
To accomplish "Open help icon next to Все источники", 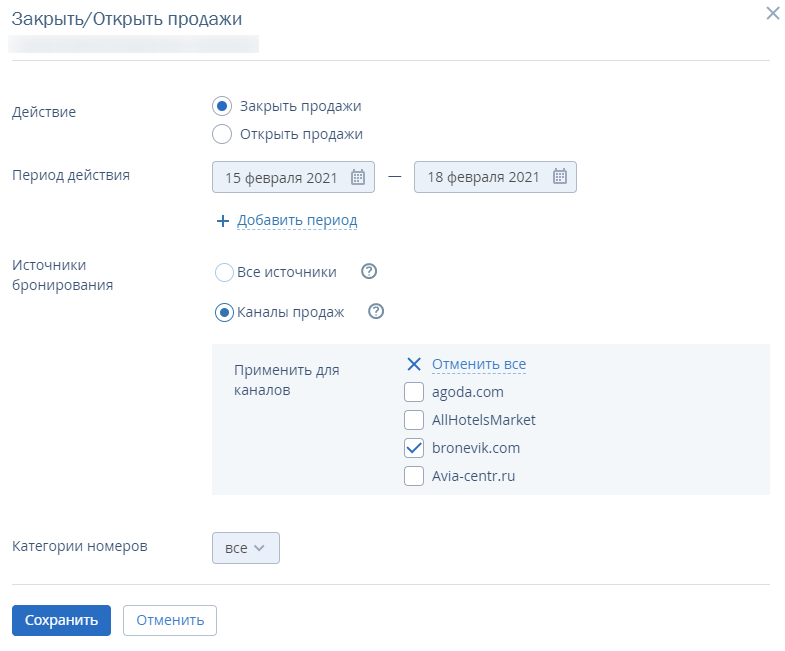I will 369,271.
